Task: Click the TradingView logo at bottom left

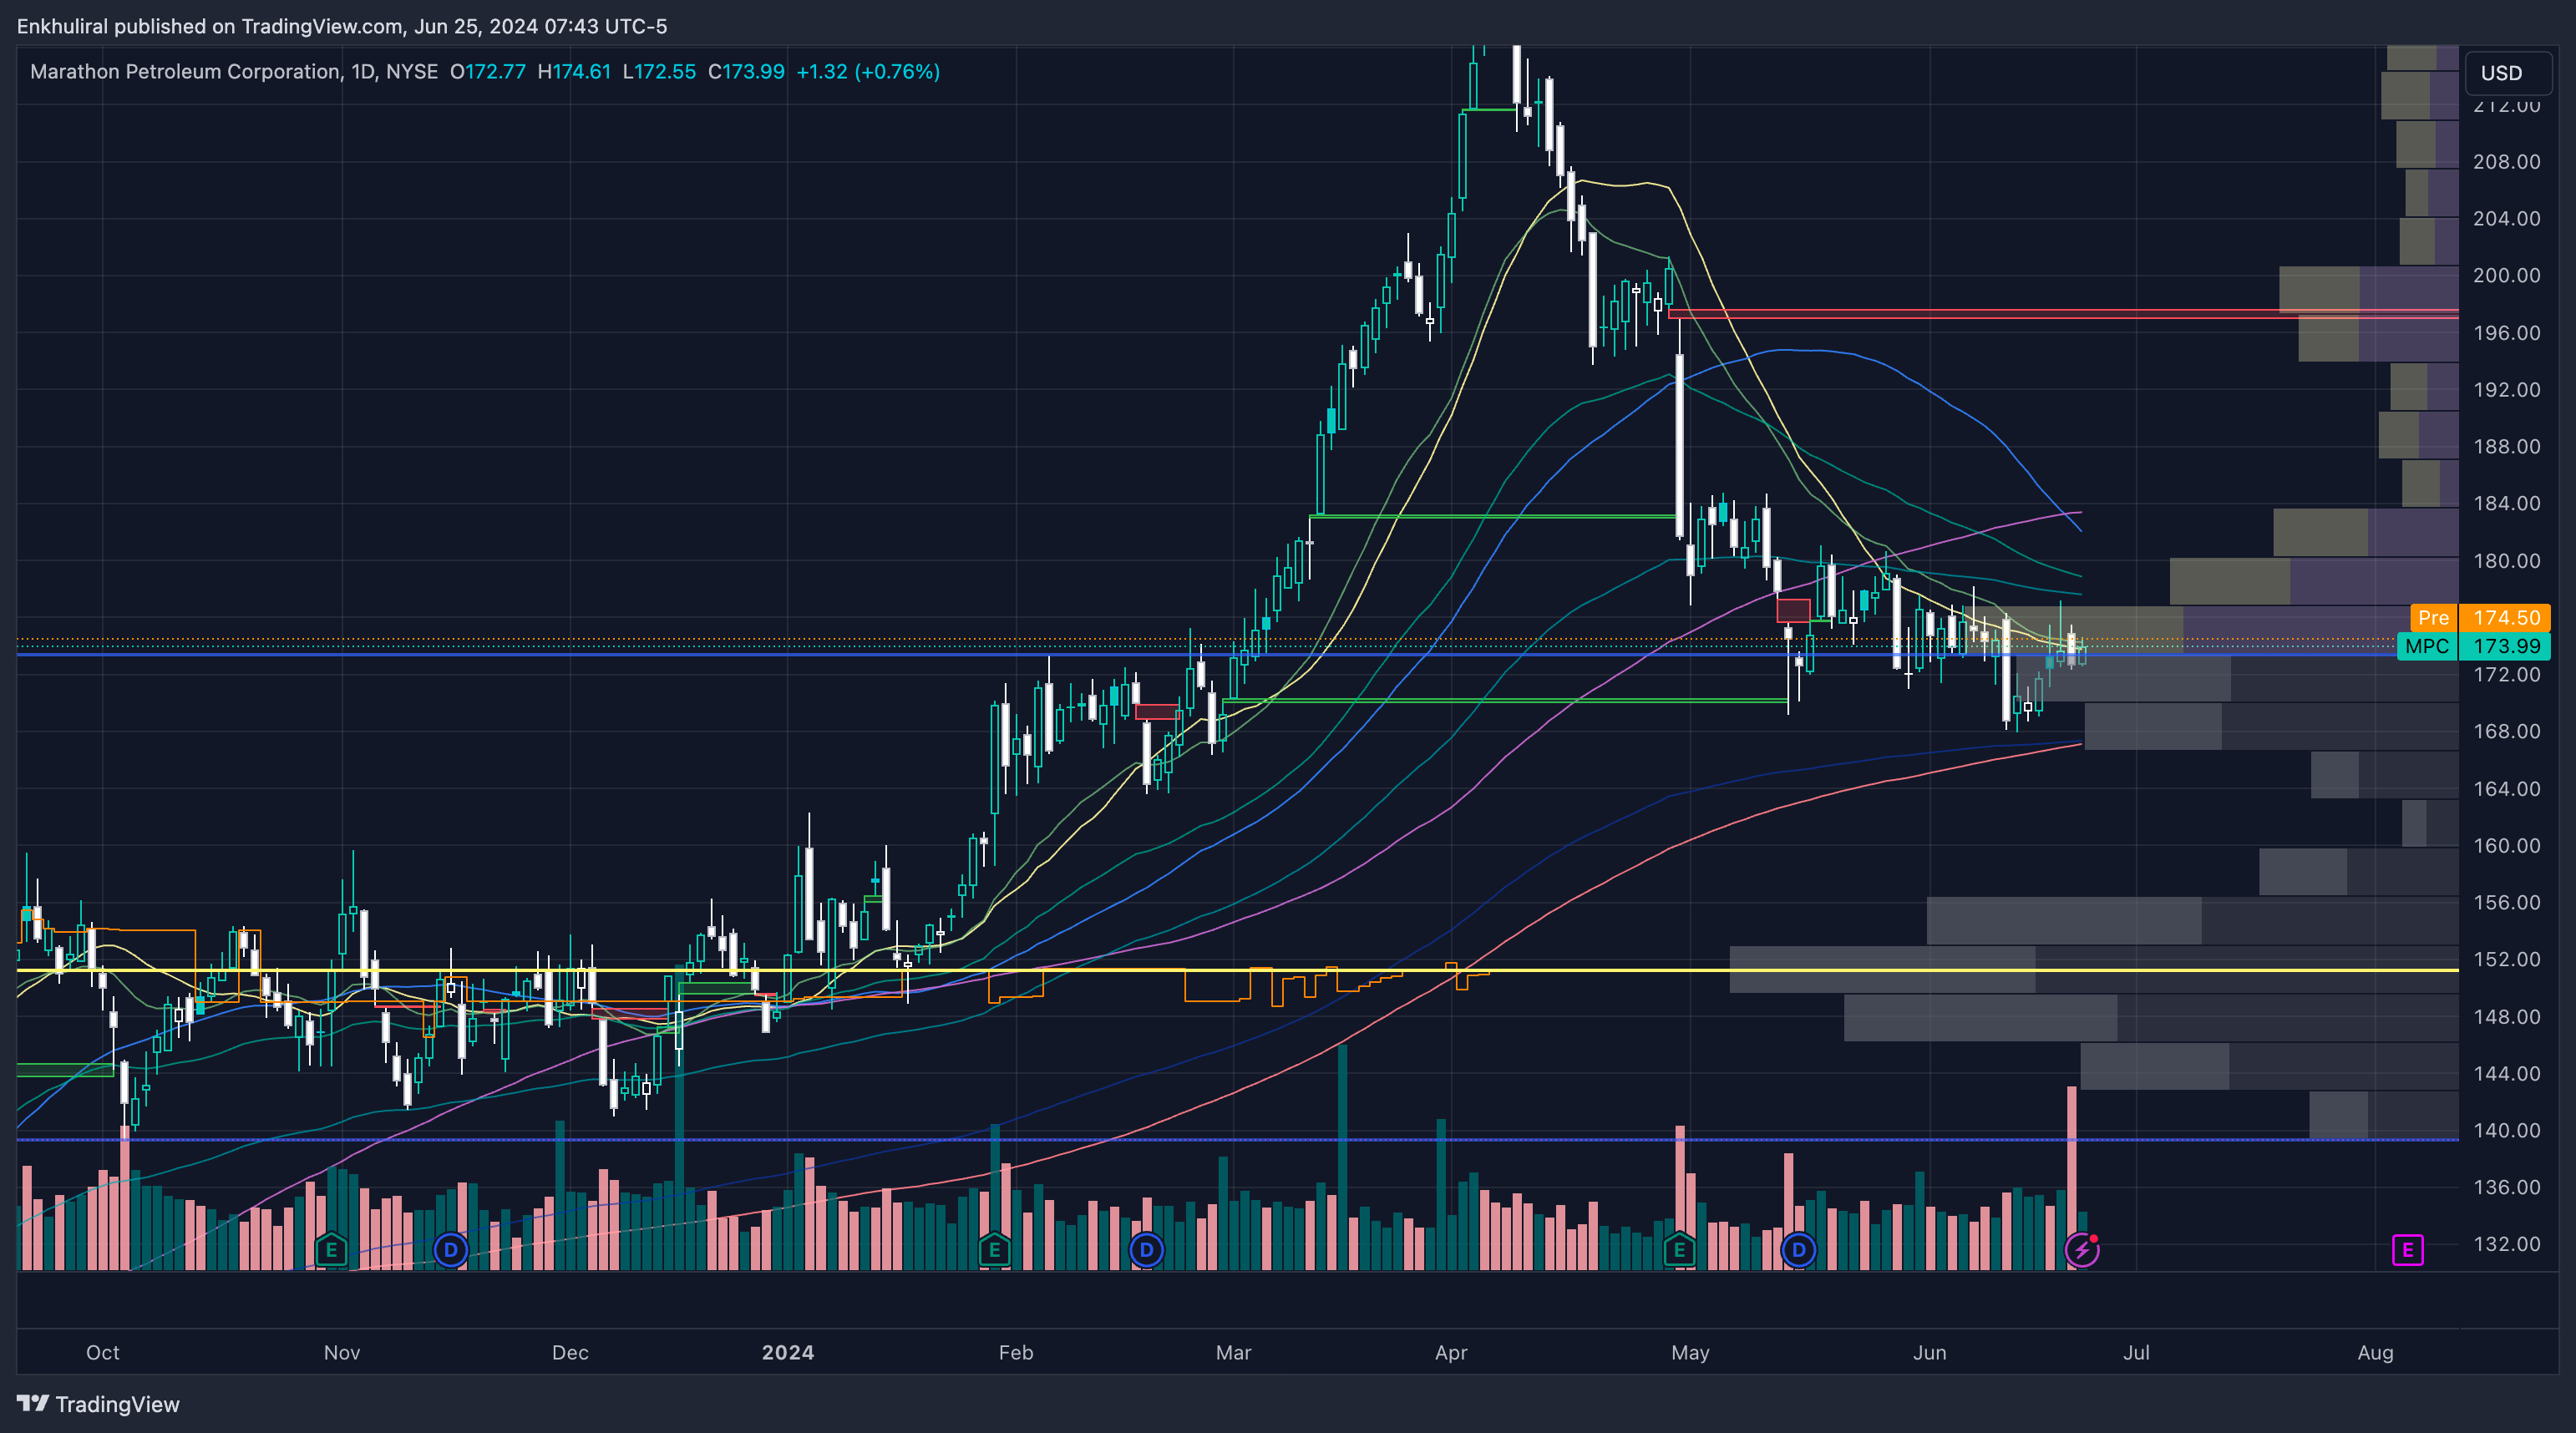Action: click(x=98, y=1404)
